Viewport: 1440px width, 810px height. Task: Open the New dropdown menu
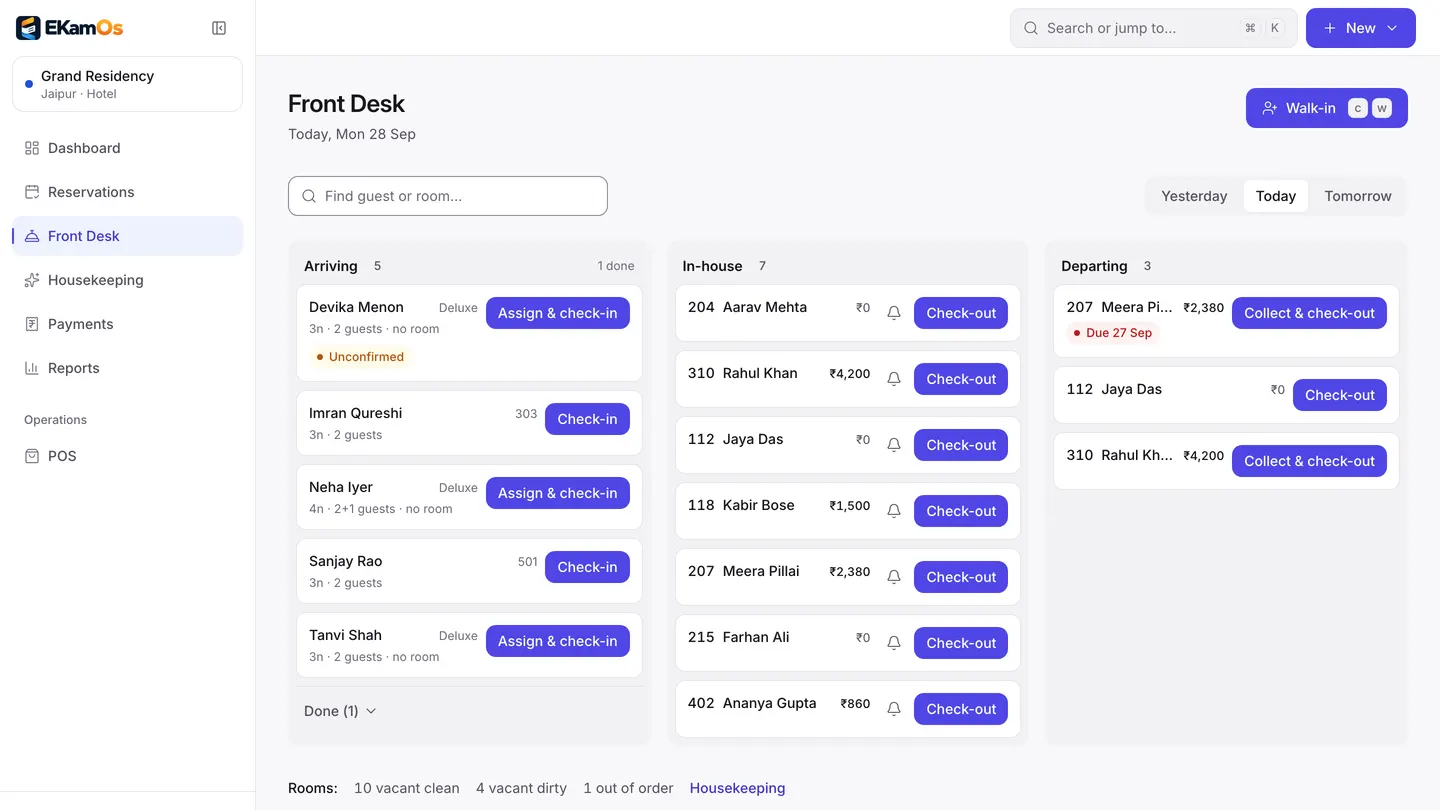coord(1361,28)
